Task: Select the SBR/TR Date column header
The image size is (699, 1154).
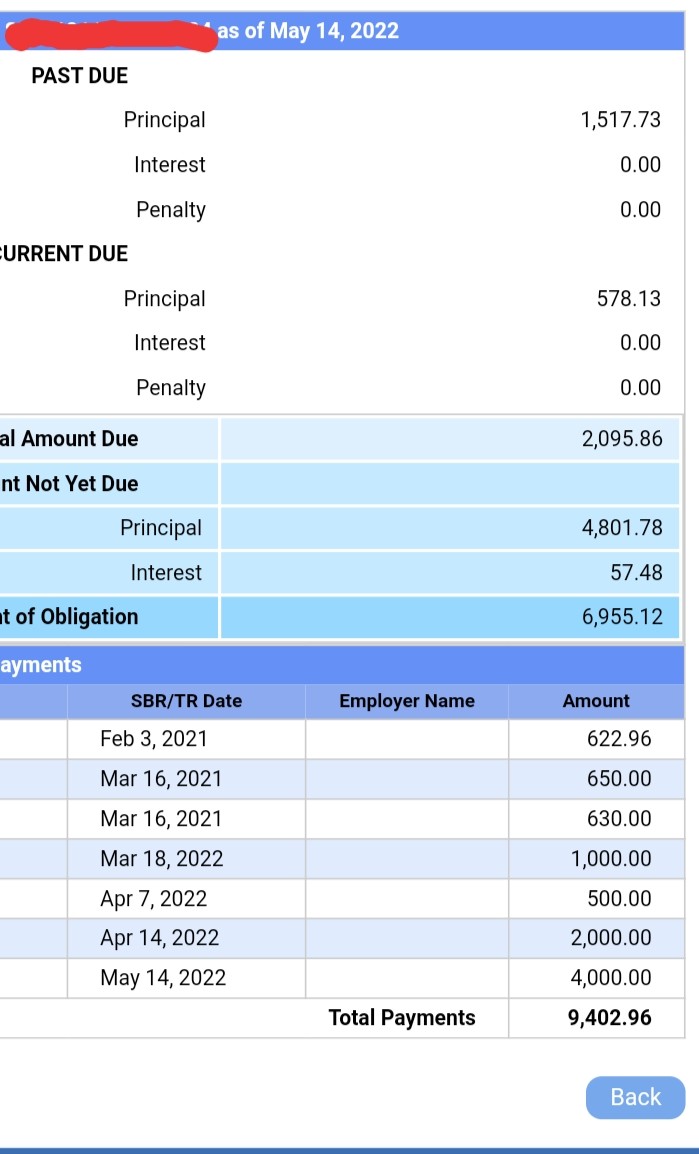Action: pyautogui.click(x=186, y=701)
